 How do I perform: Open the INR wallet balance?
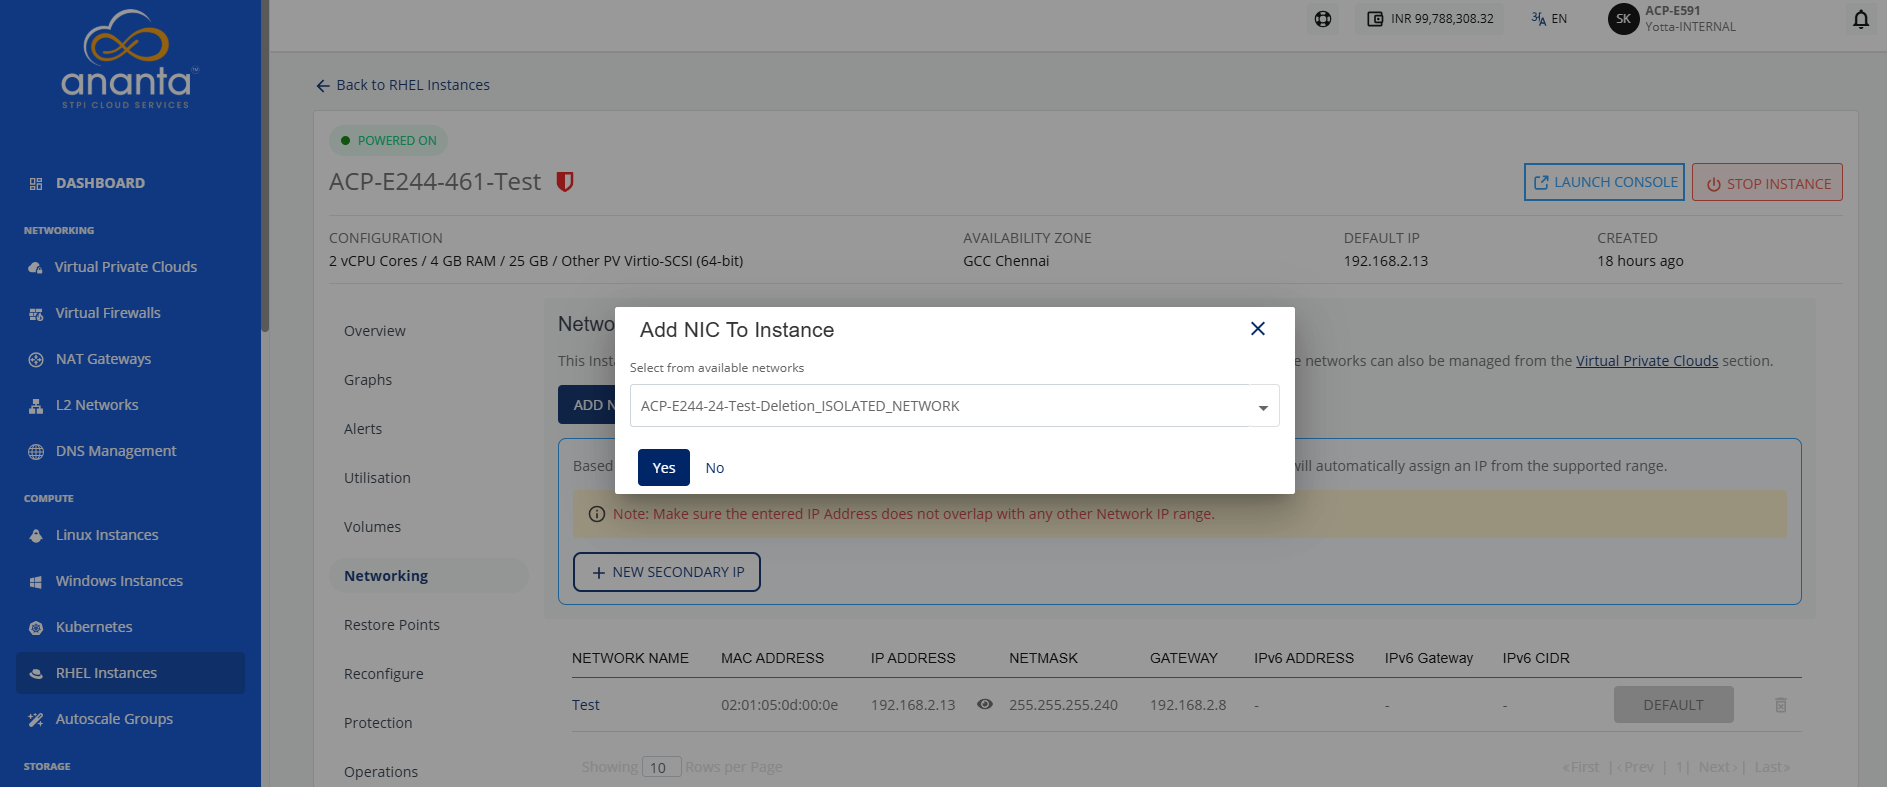click(x=1430, y=19)
